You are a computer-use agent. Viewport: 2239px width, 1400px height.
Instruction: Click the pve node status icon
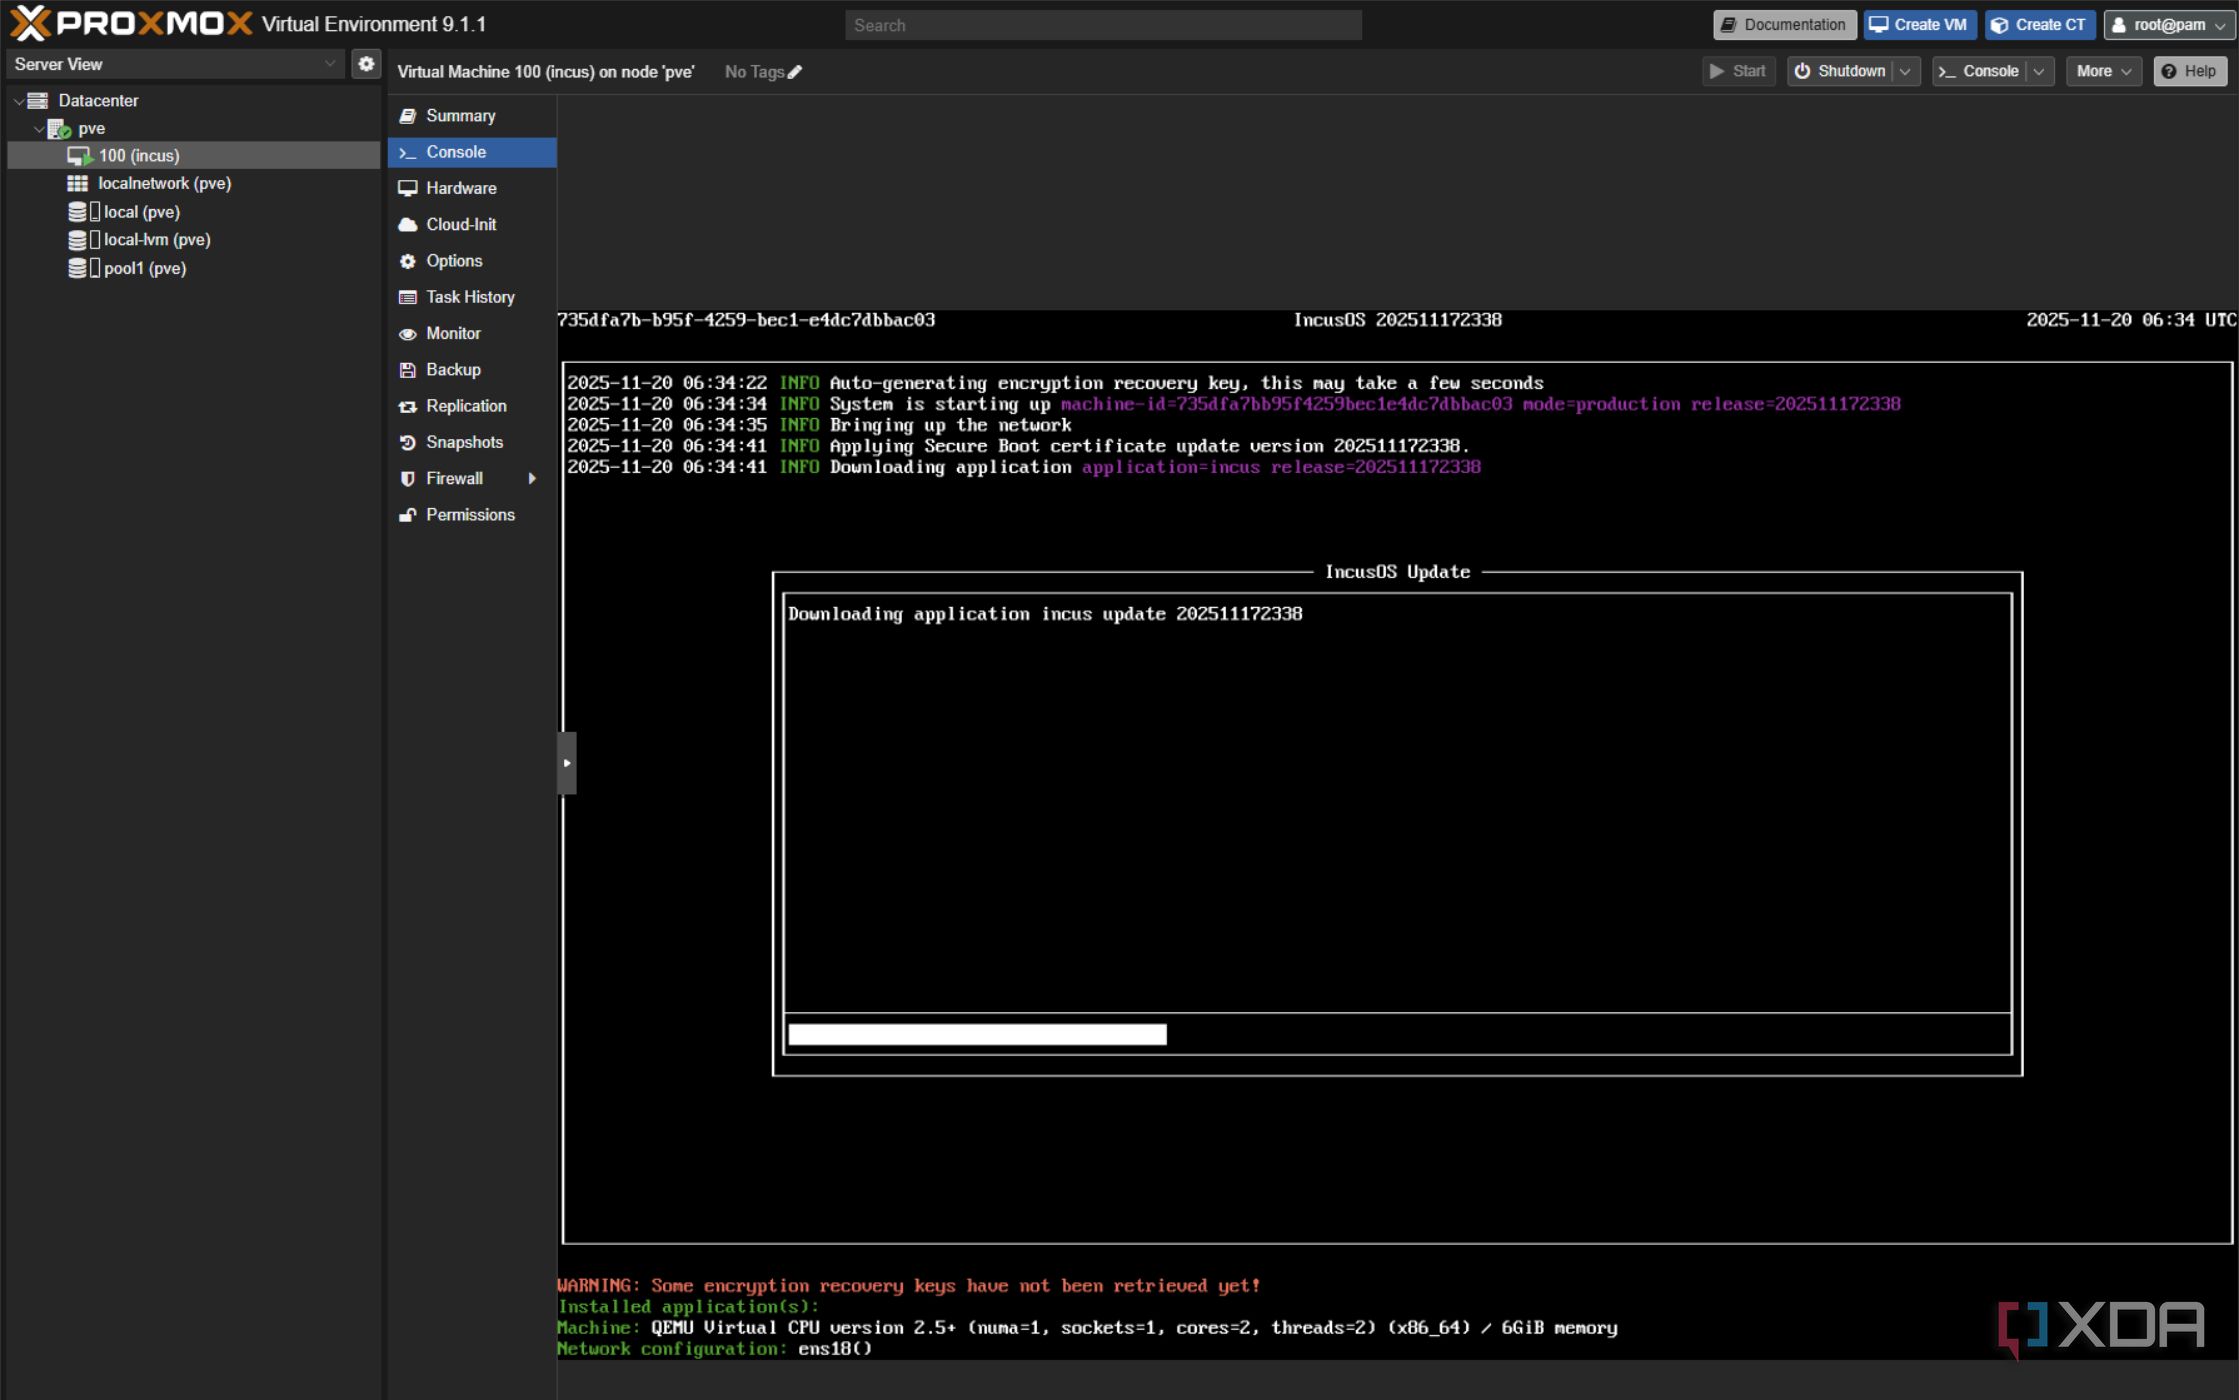pyautogui.click(x=59, y=129)
